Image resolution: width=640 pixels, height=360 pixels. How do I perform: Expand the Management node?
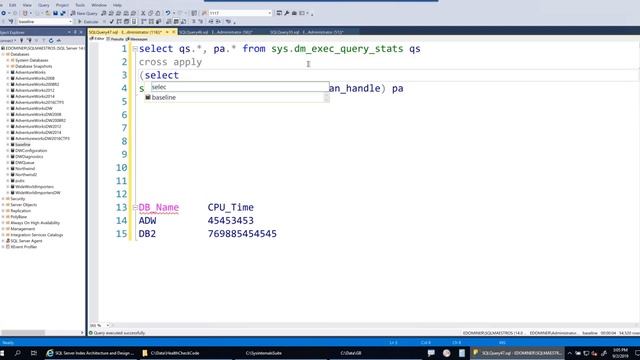(3, 229)
